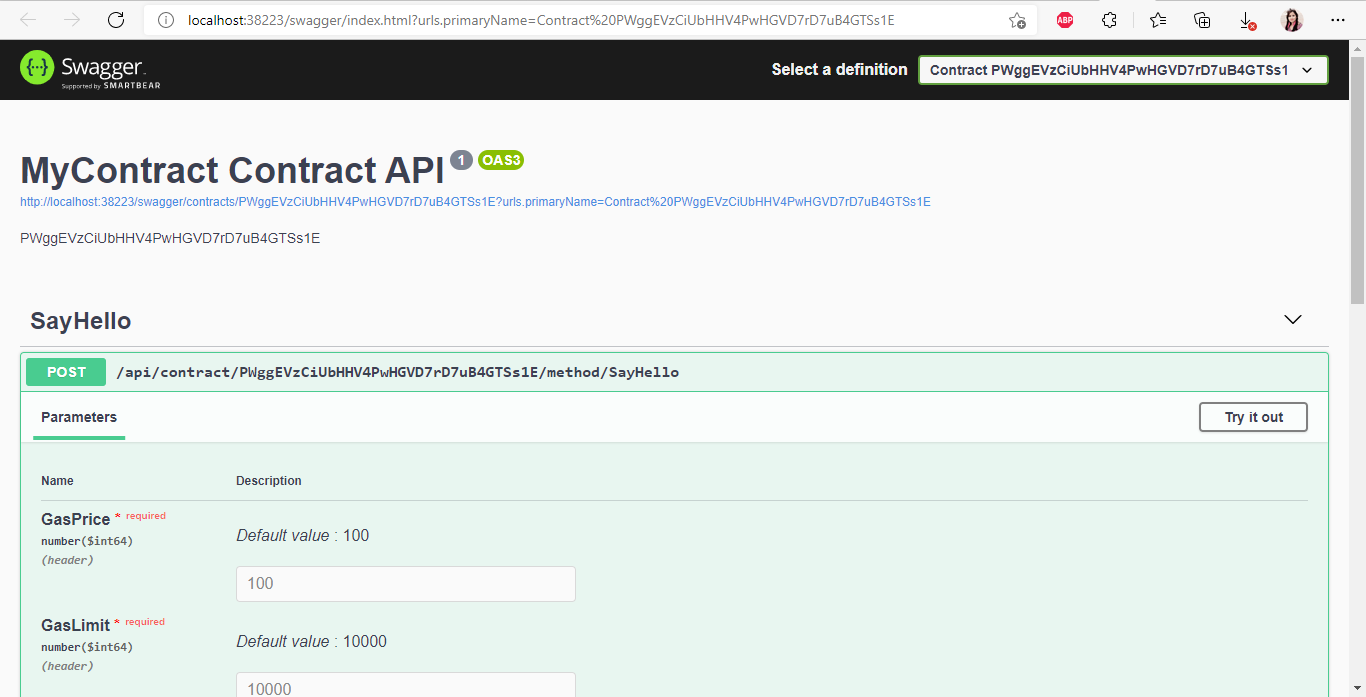Open the Adblock Plus extension icon
1366x697 pixels.
tap(1064, 19)
